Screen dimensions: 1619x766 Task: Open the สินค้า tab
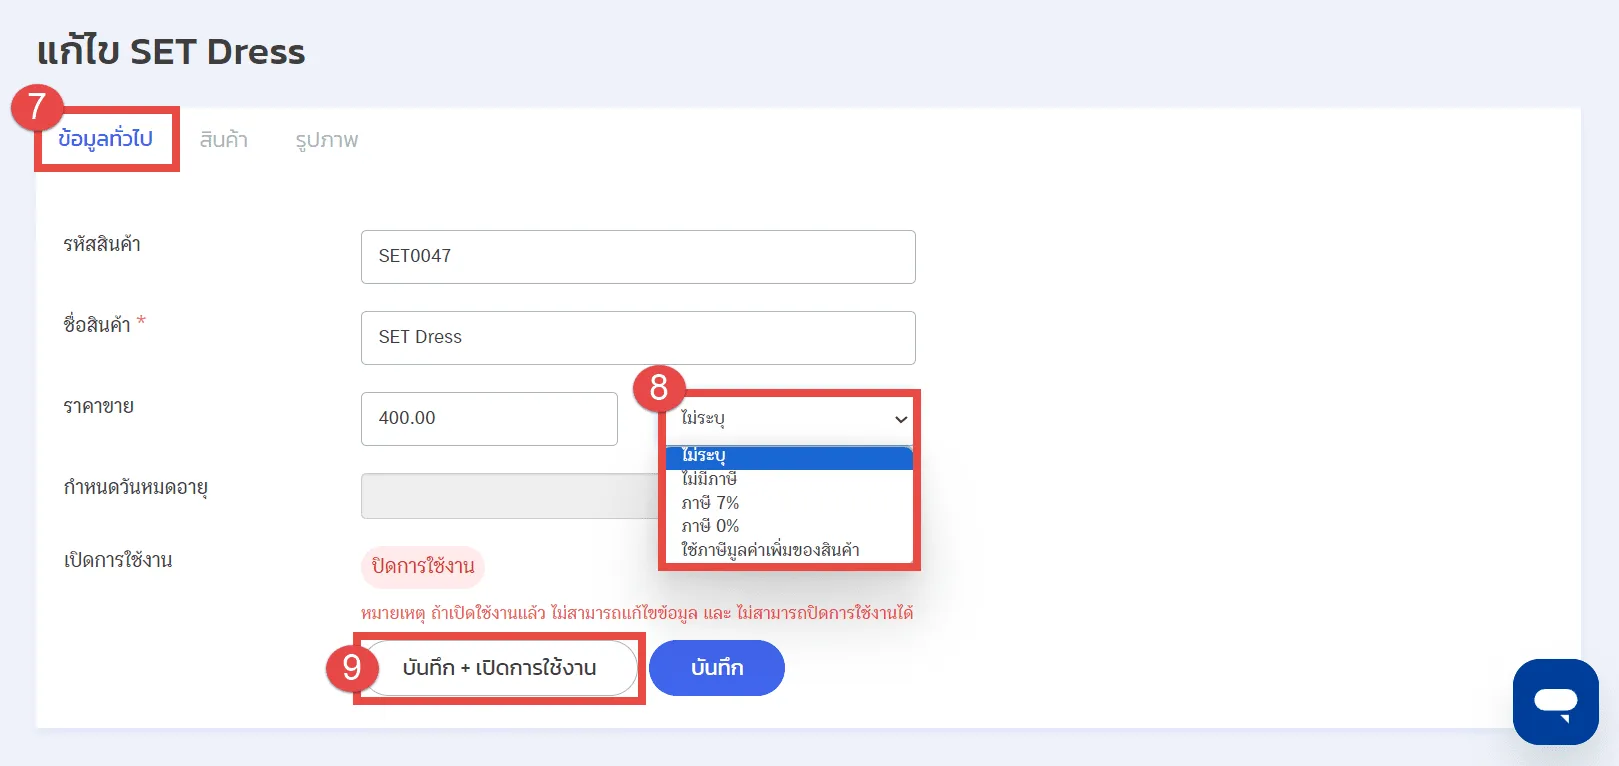(223, 140)
